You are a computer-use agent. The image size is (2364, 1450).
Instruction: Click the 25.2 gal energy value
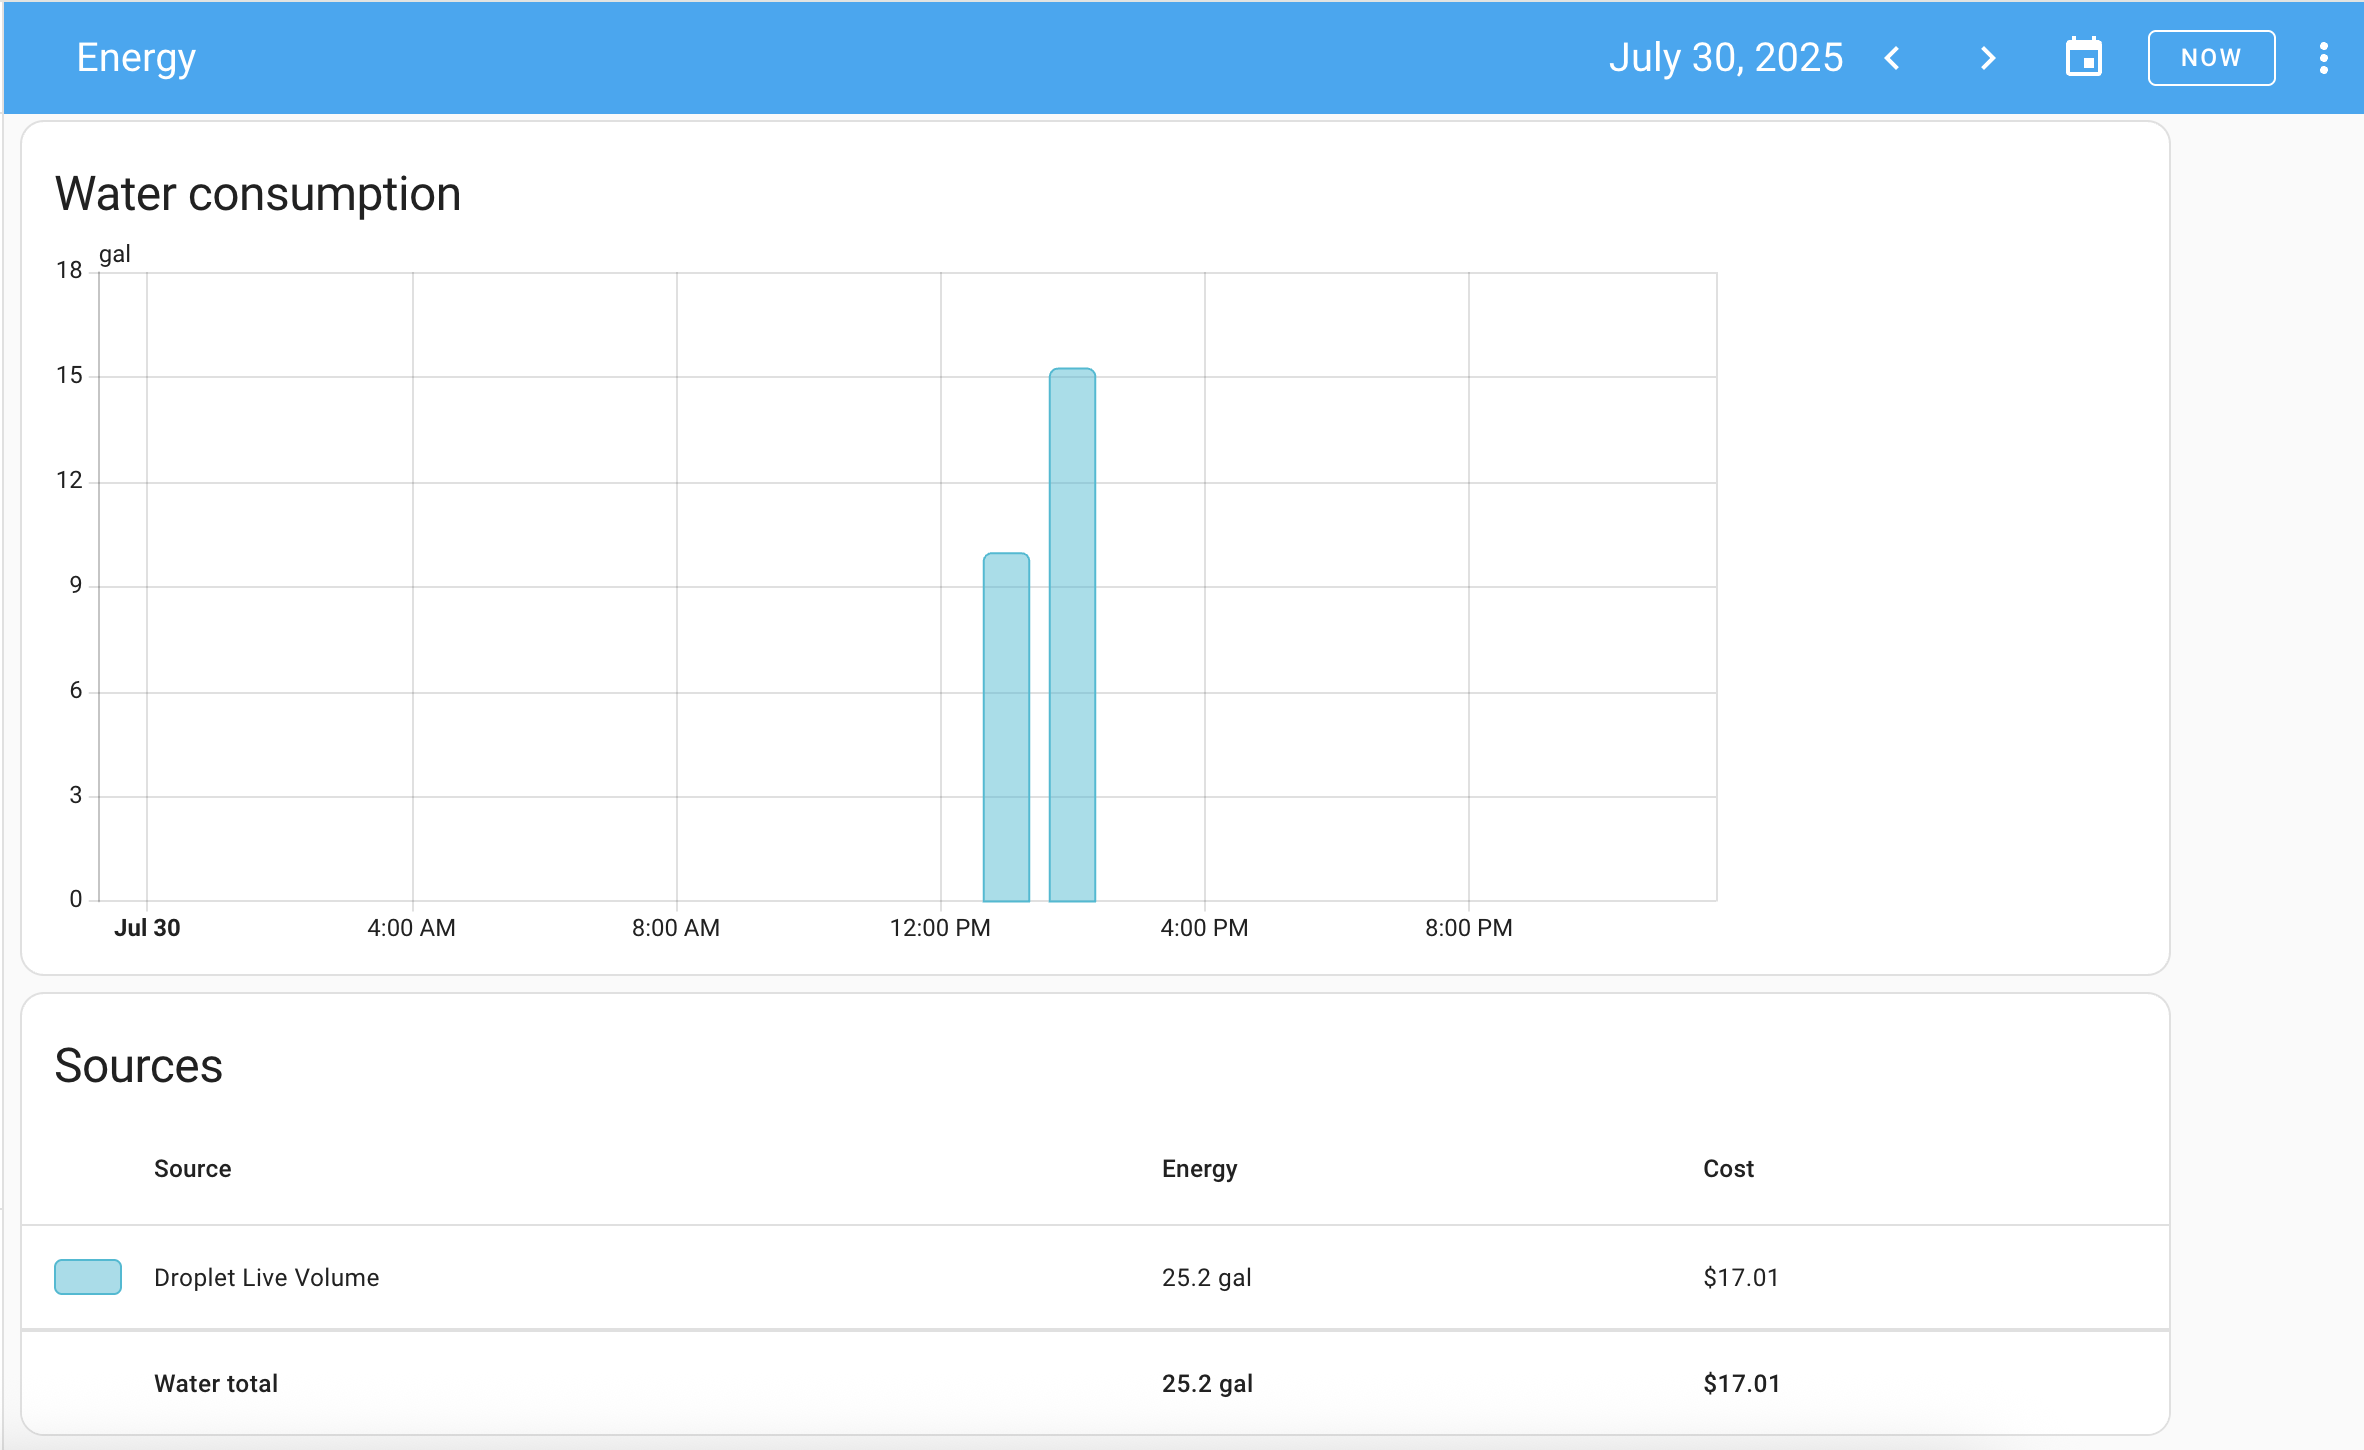(x=1206, y=1277)
